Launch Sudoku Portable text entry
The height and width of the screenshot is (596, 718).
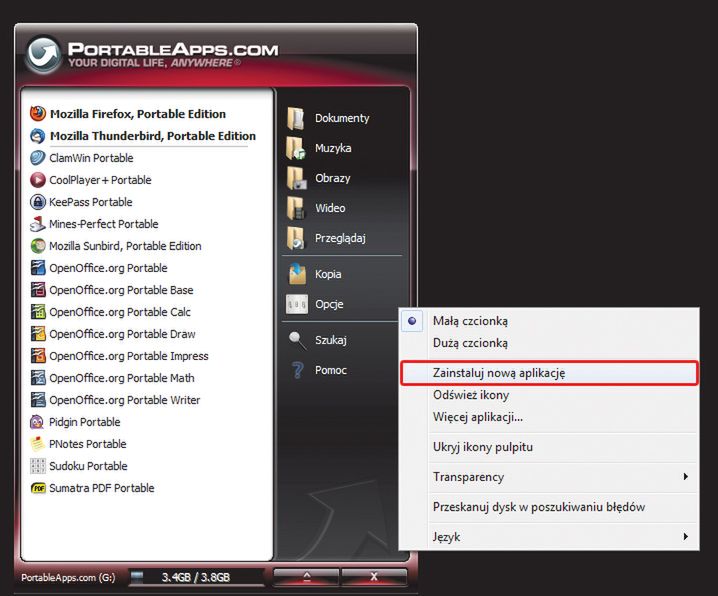(x=88, y=466)
